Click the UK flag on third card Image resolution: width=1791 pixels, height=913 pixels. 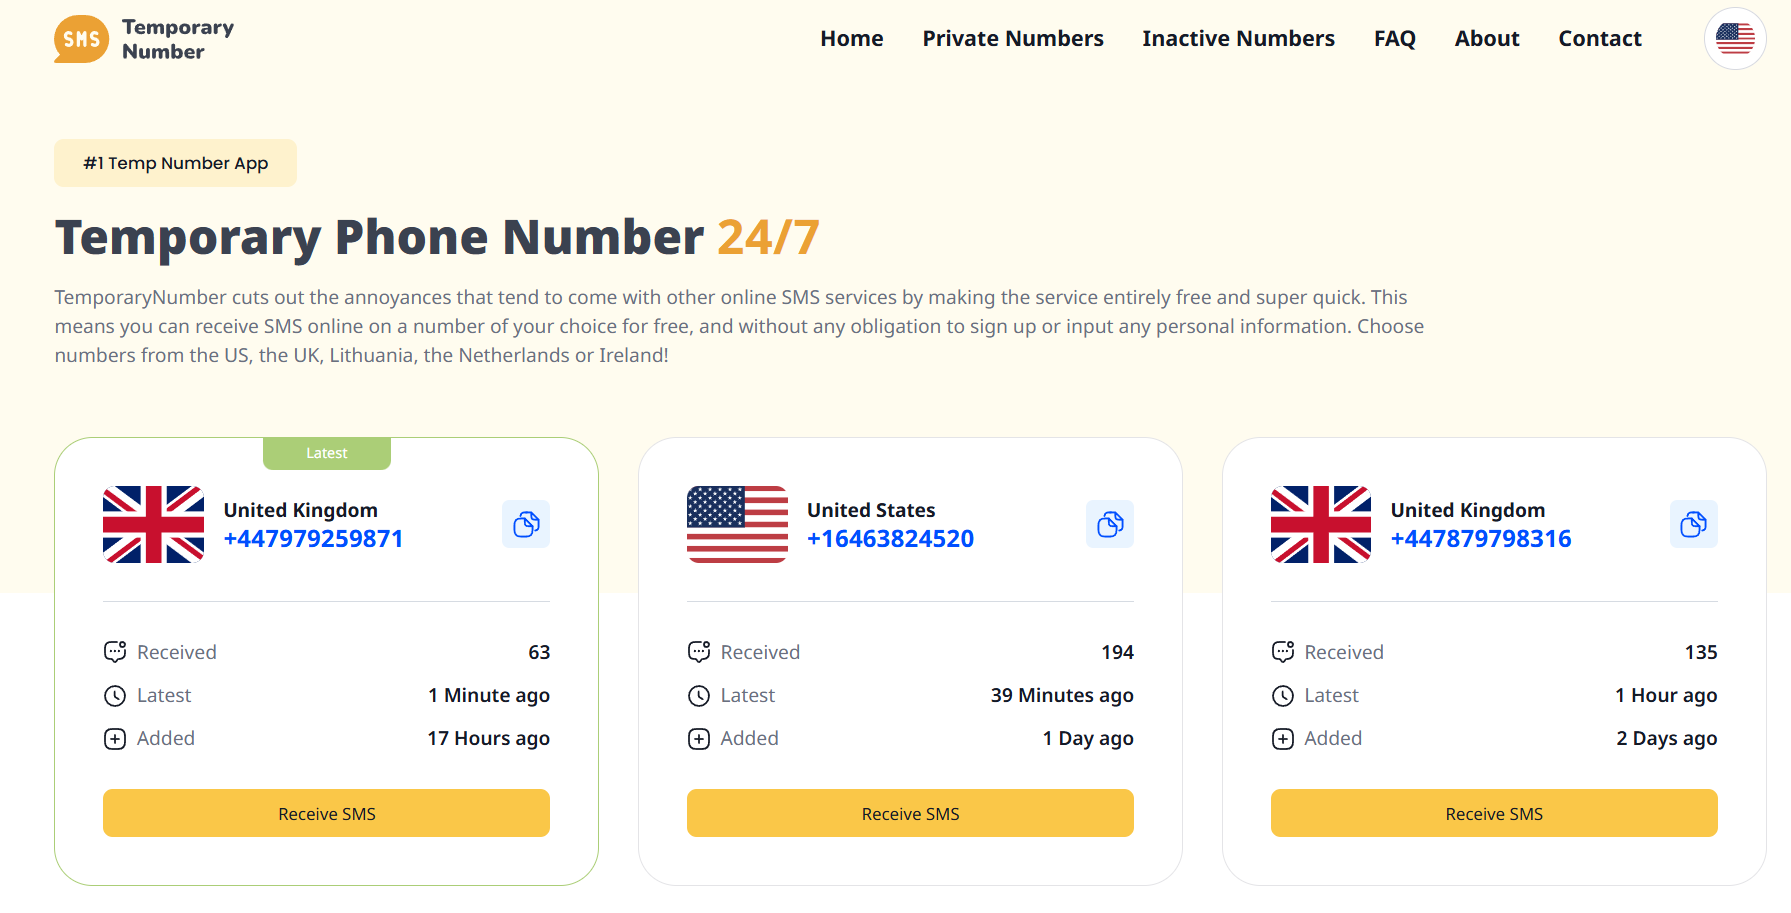pyautogui.click(x=1321, y=525)
